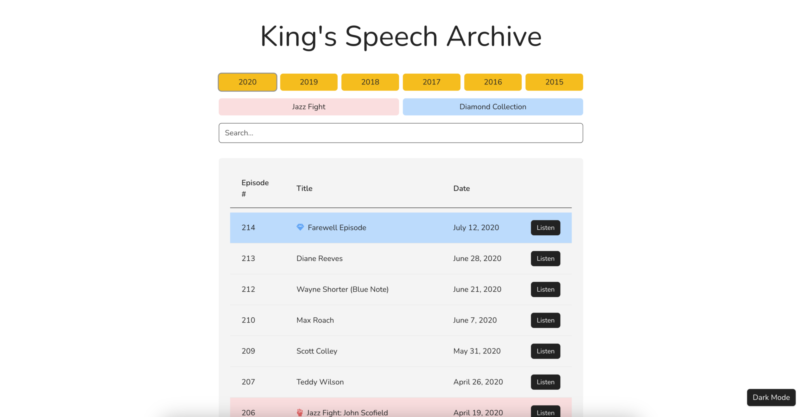Listen to Wayne Shorter (Blue Note) episode
800x417 pixels.
[545, 290]
